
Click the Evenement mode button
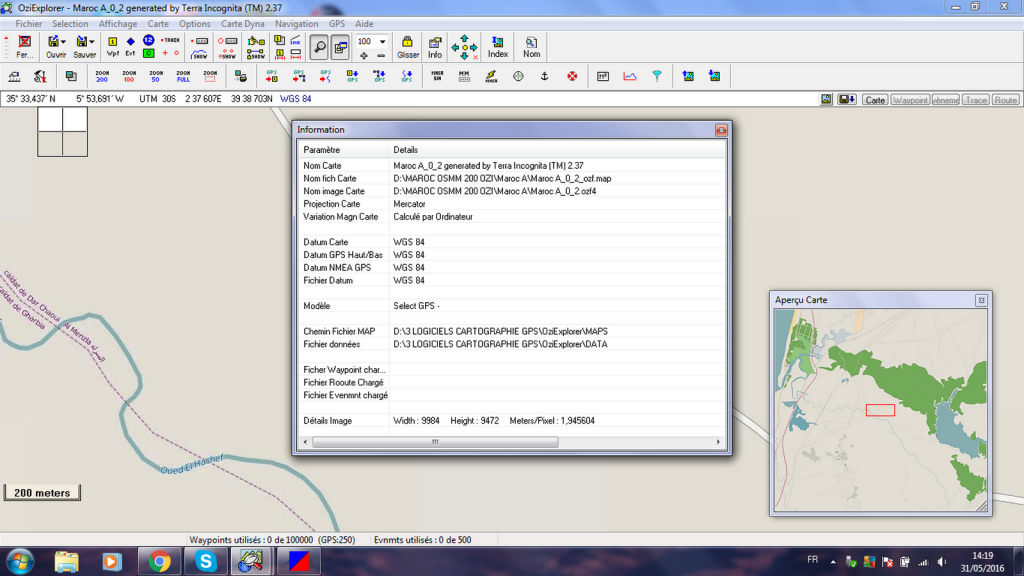tap(946, 100)
